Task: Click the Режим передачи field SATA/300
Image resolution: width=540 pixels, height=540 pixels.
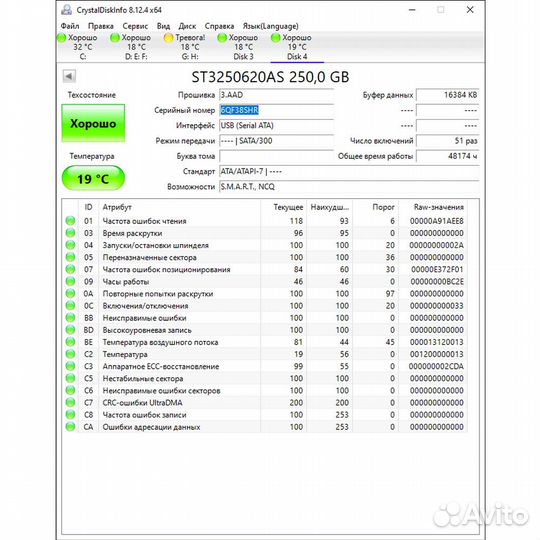Action: pyautogui.click(x=276, y=141)
